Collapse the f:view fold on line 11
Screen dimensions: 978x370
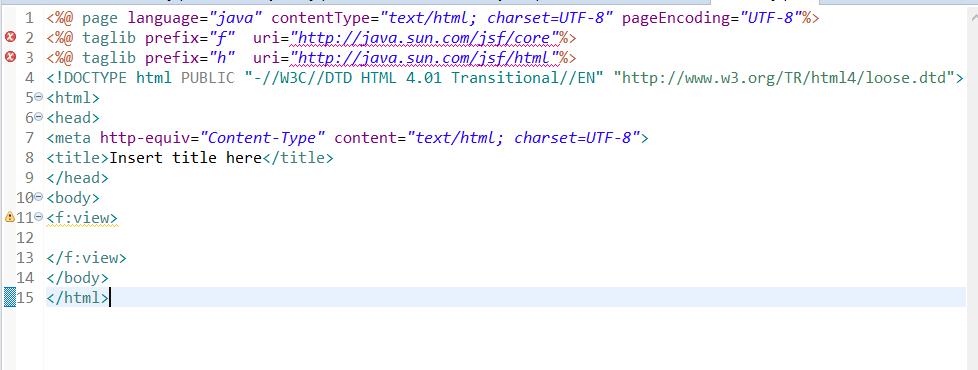coord(39,217)
